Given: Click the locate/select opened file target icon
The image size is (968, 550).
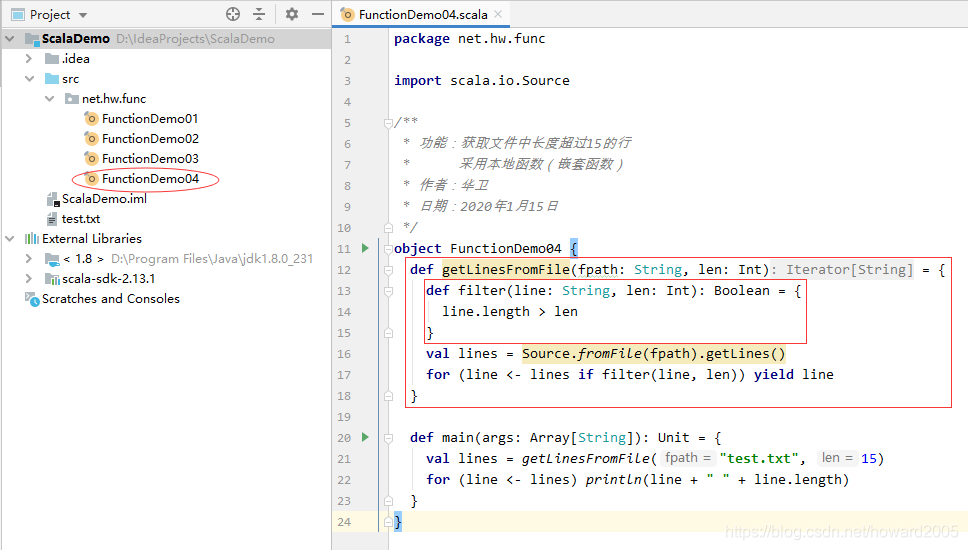Looking at the screenshot, I should click(x=233, y=14).
